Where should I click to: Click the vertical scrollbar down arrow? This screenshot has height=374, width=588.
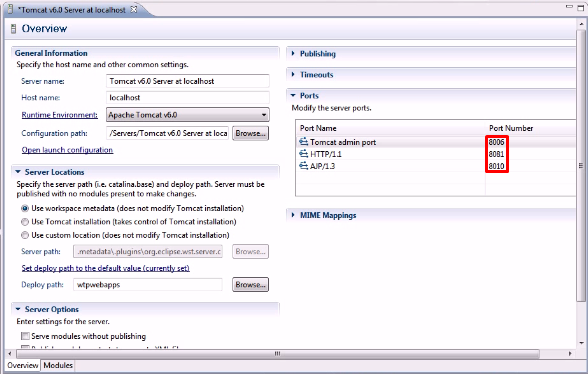click(x=581, y=342)
